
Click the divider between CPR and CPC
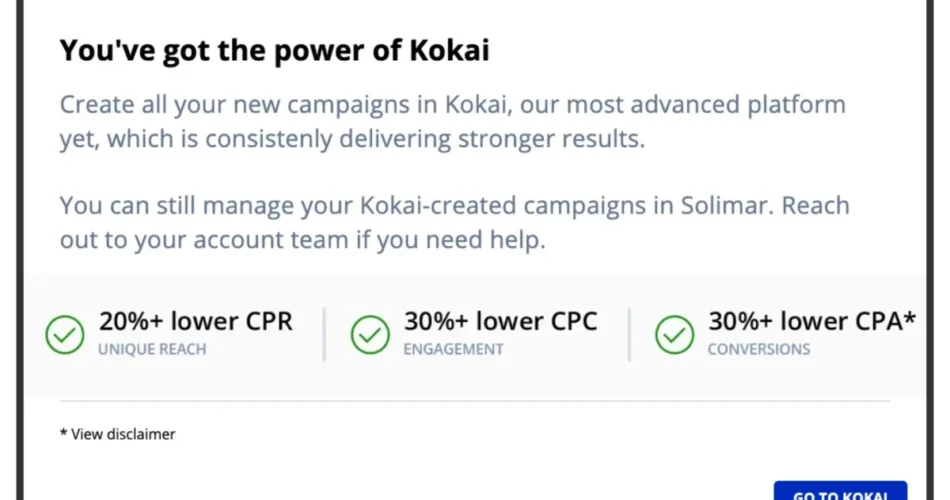(x=325, y=335)
